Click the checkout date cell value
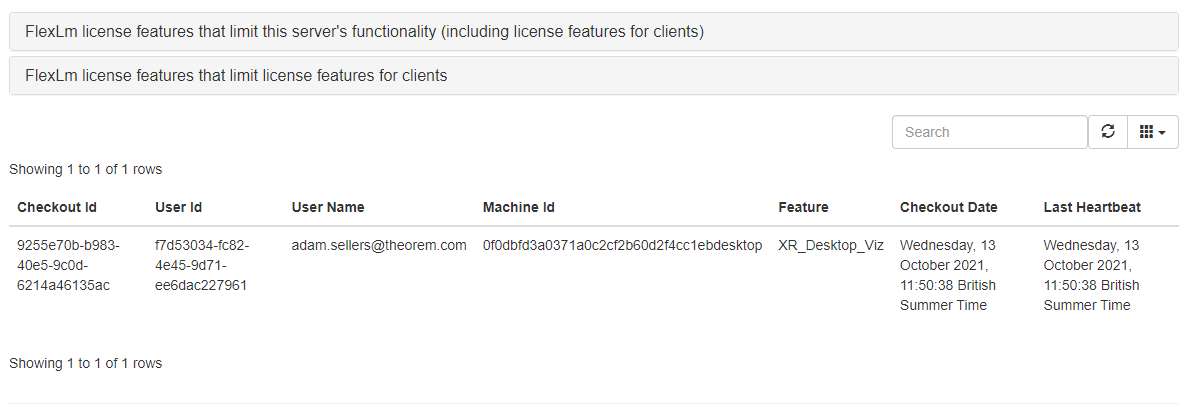Image resolution: width=1187 pixels, height=412 pixels. coord(948,275)
